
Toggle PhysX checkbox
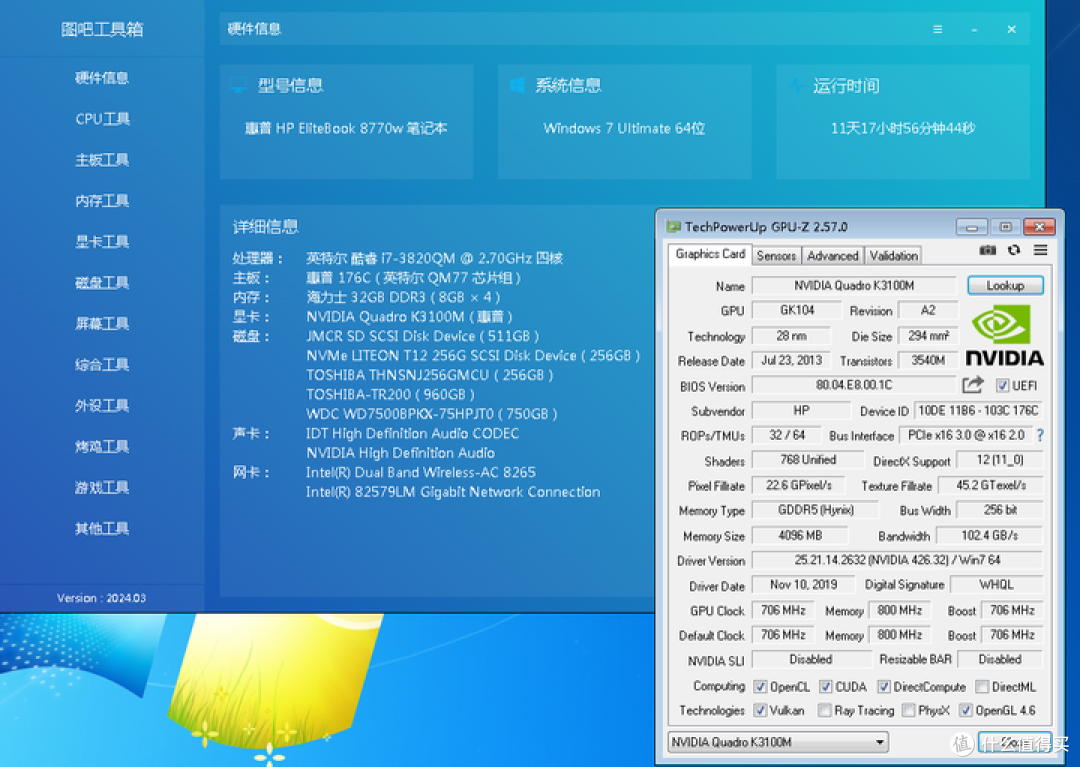coord(908,710)
